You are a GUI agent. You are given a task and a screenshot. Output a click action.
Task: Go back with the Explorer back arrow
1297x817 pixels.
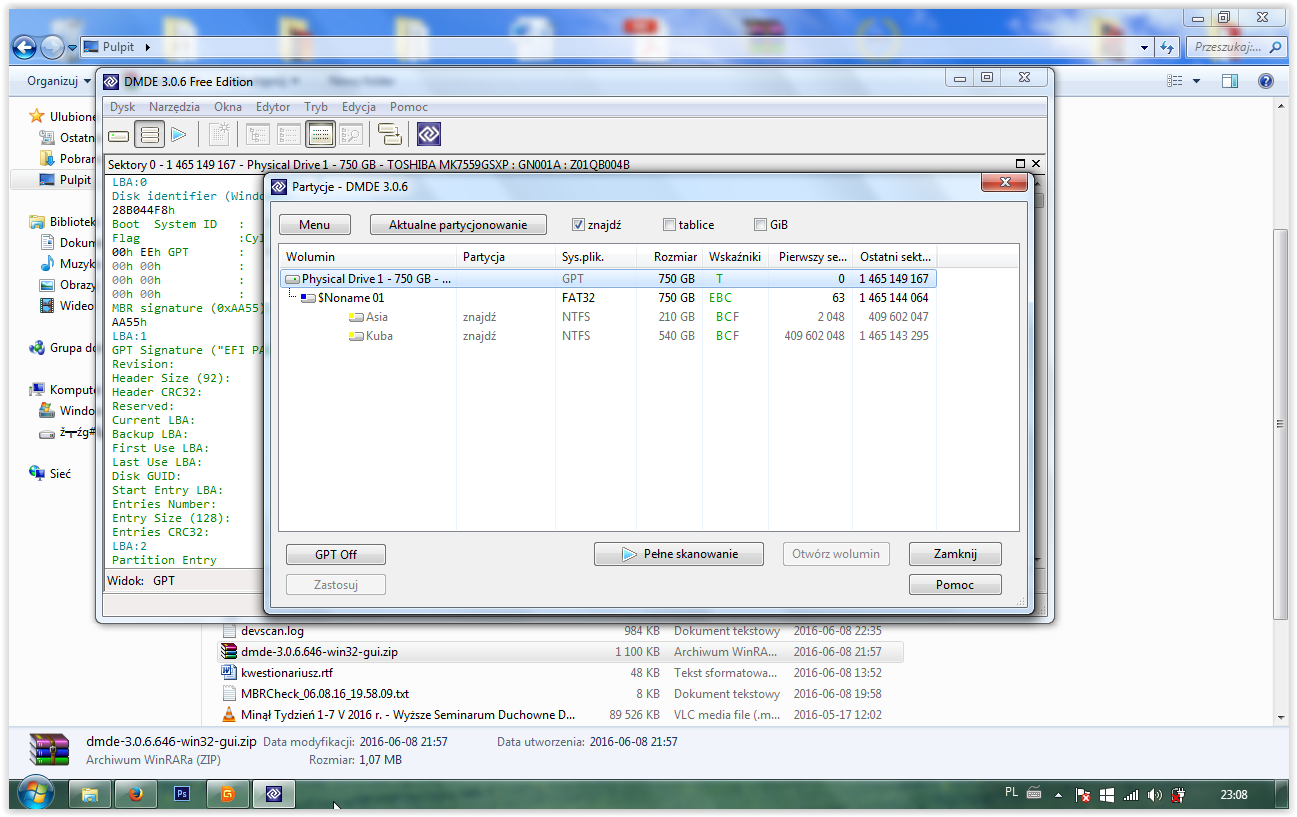click(x=26, y=47)
